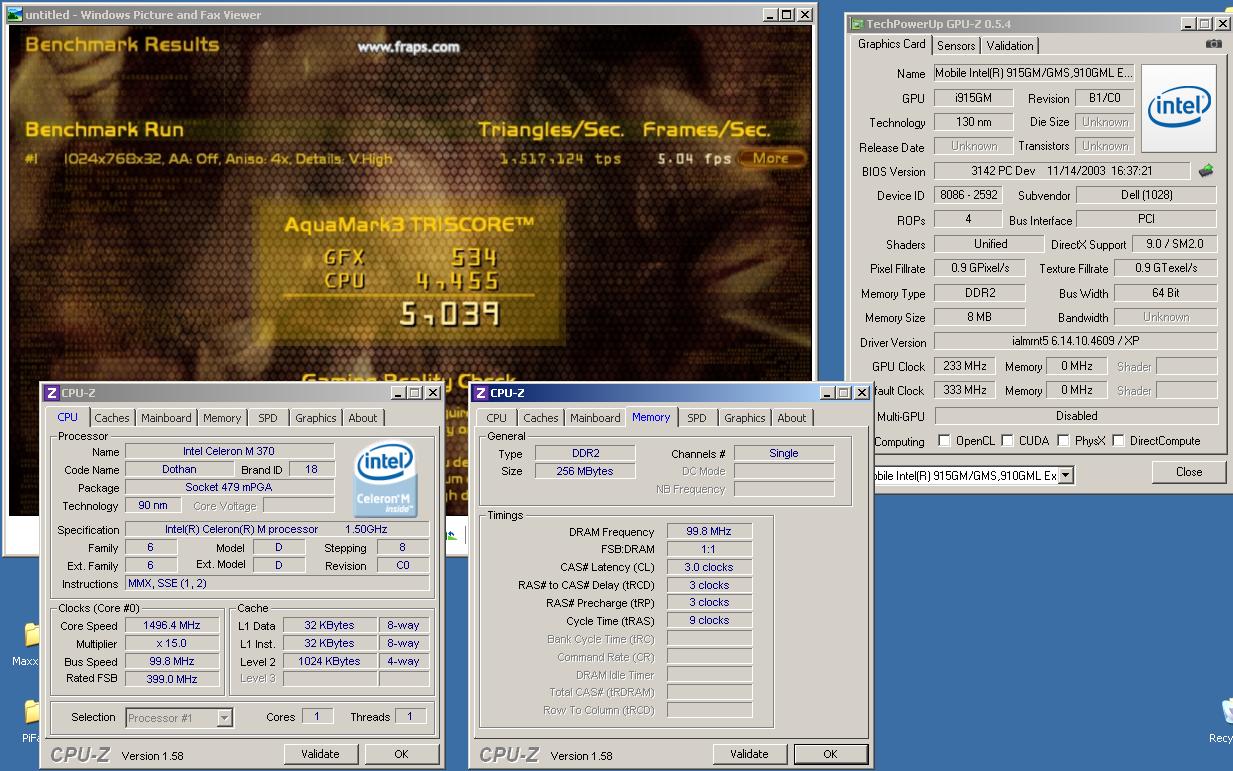Switch to Mainboard tab in the right CPU-Z window

point(595,418)
